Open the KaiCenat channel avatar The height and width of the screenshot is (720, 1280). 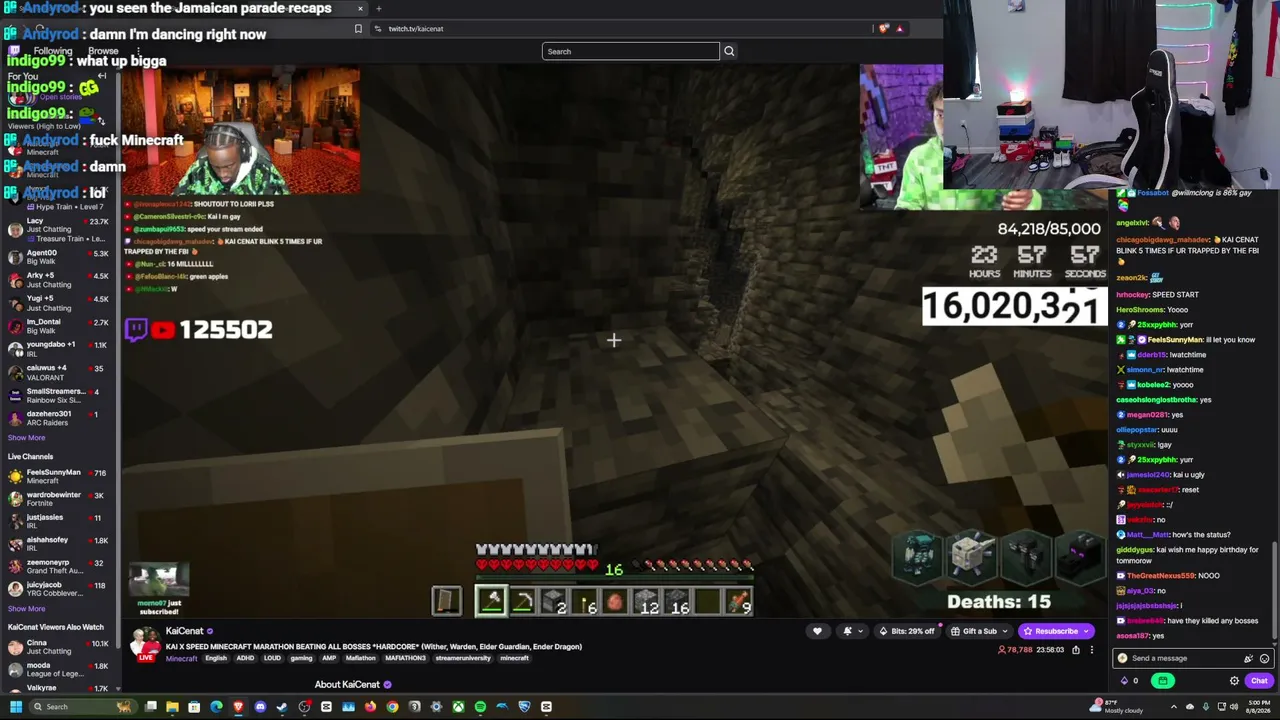tap(146, 643)
